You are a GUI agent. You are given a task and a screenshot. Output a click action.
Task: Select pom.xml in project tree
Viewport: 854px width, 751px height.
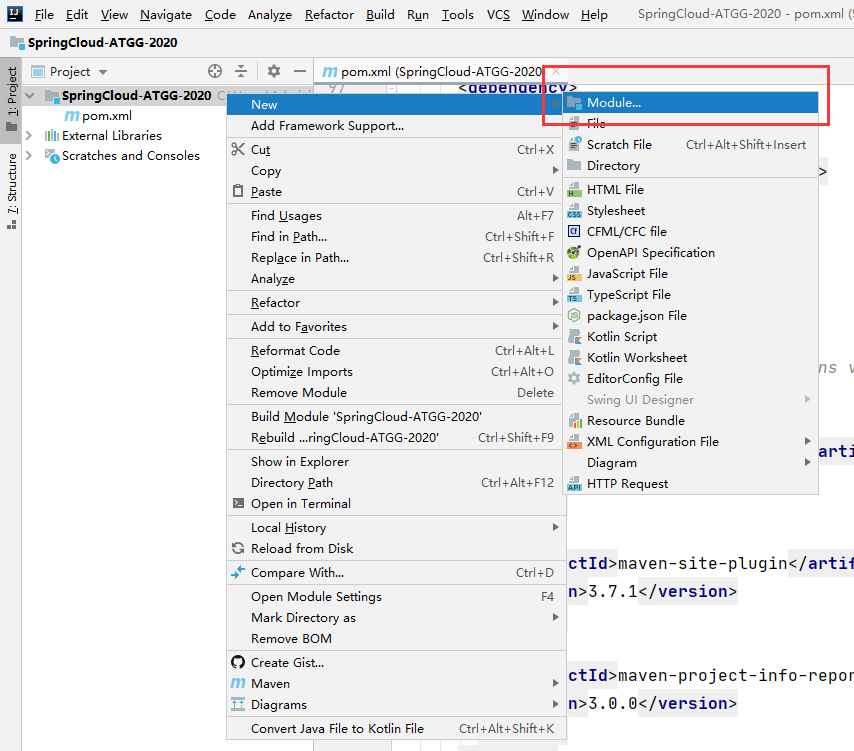(99, 115)
